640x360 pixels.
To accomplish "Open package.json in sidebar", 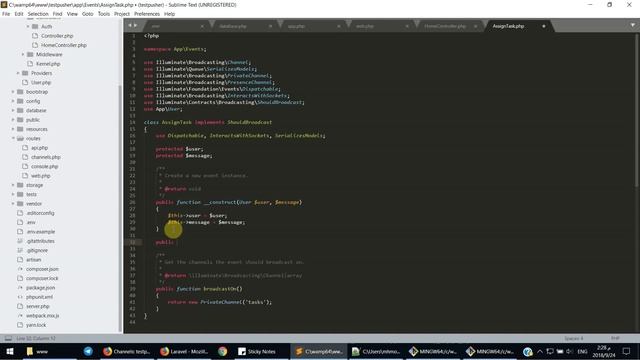I will (40, 288).
